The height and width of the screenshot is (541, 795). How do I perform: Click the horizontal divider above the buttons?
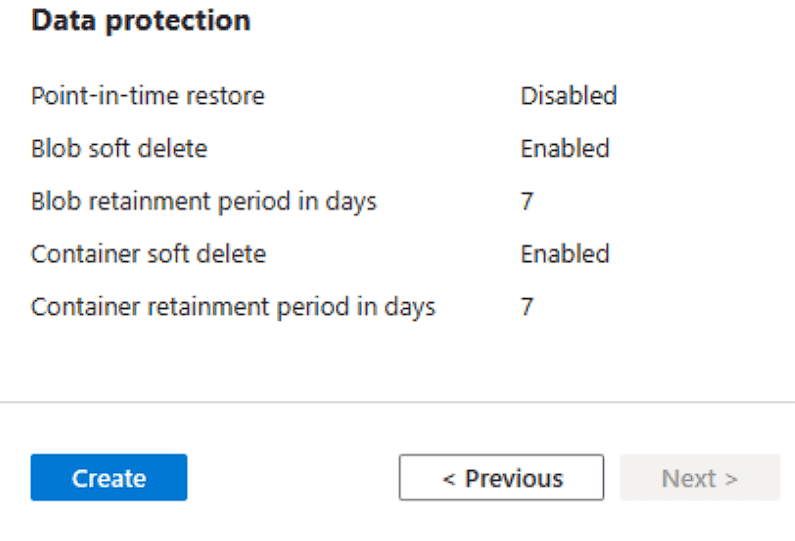click(397, 403)
